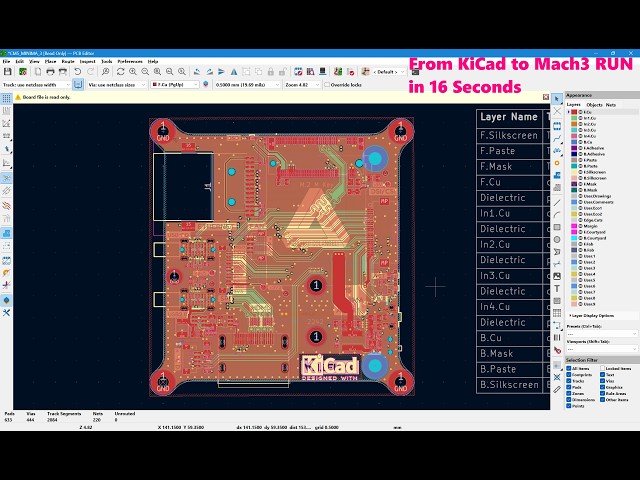Open the Place menu
The width and height of the screenshot is (640, 480).
50,61
